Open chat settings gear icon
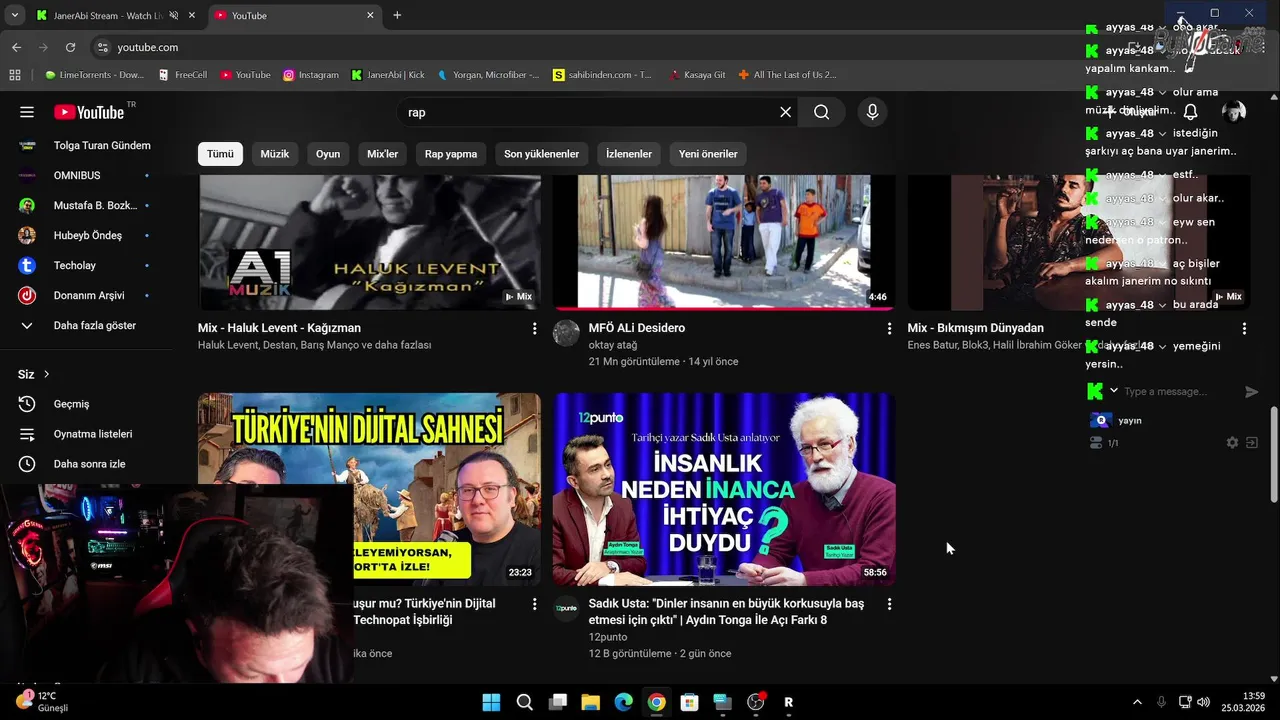The height and width of the screenshot is (720, 1280). [x=1232, y=442]
